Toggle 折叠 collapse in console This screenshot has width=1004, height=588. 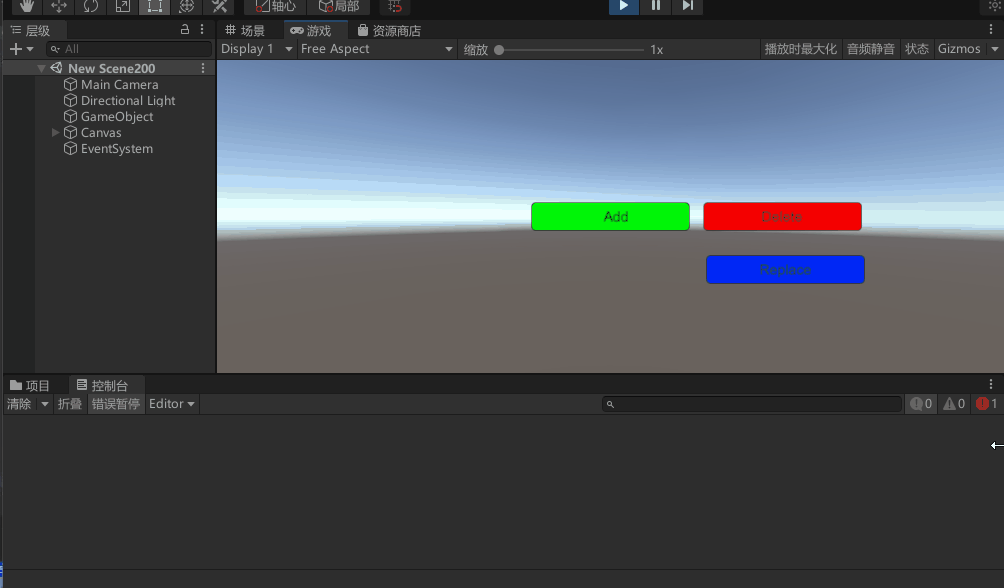(70, 404)
